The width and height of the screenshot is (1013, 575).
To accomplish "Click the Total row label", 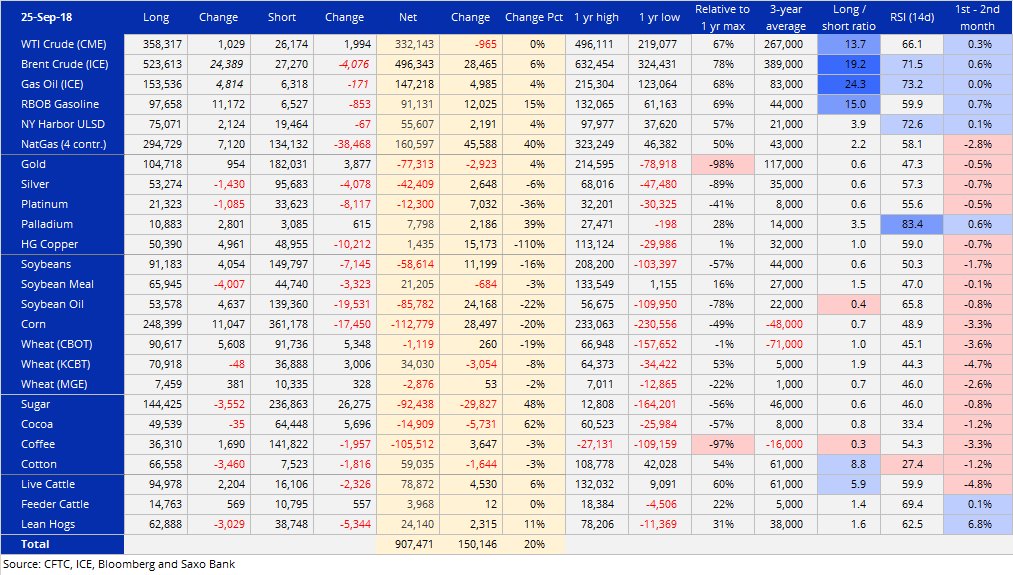I will tap(35, 544).
